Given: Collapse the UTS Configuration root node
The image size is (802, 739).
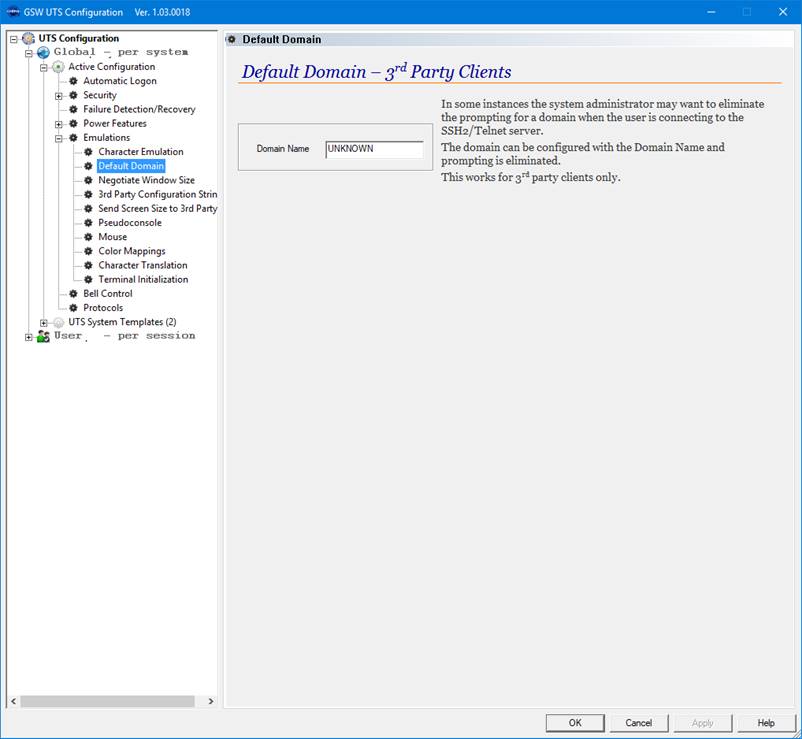Looking at the screenshot, I should point(14,39).
